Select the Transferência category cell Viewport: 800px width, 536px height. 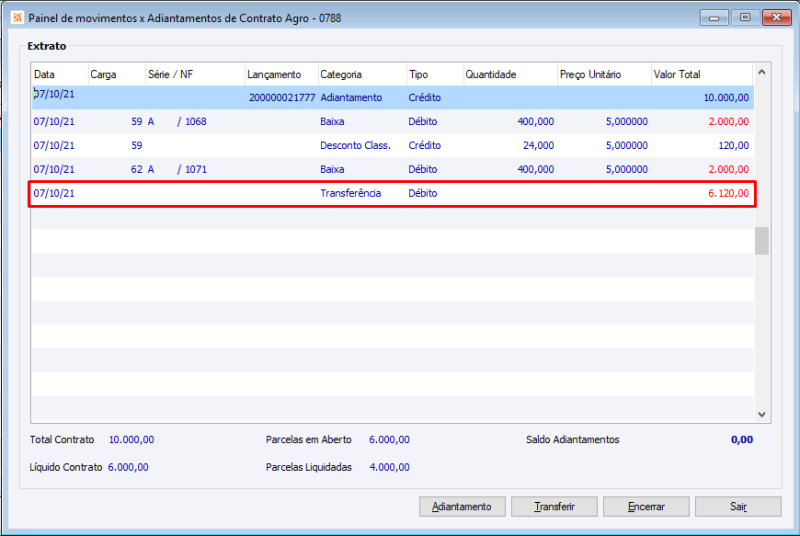click(x=351, y=193)
